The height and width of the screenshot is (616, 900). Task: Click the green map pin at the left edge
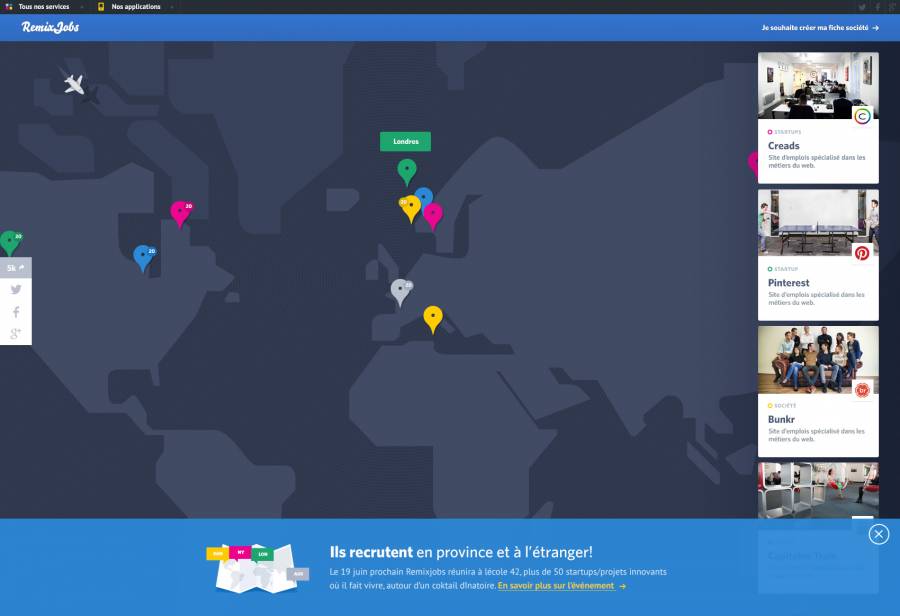9,242
